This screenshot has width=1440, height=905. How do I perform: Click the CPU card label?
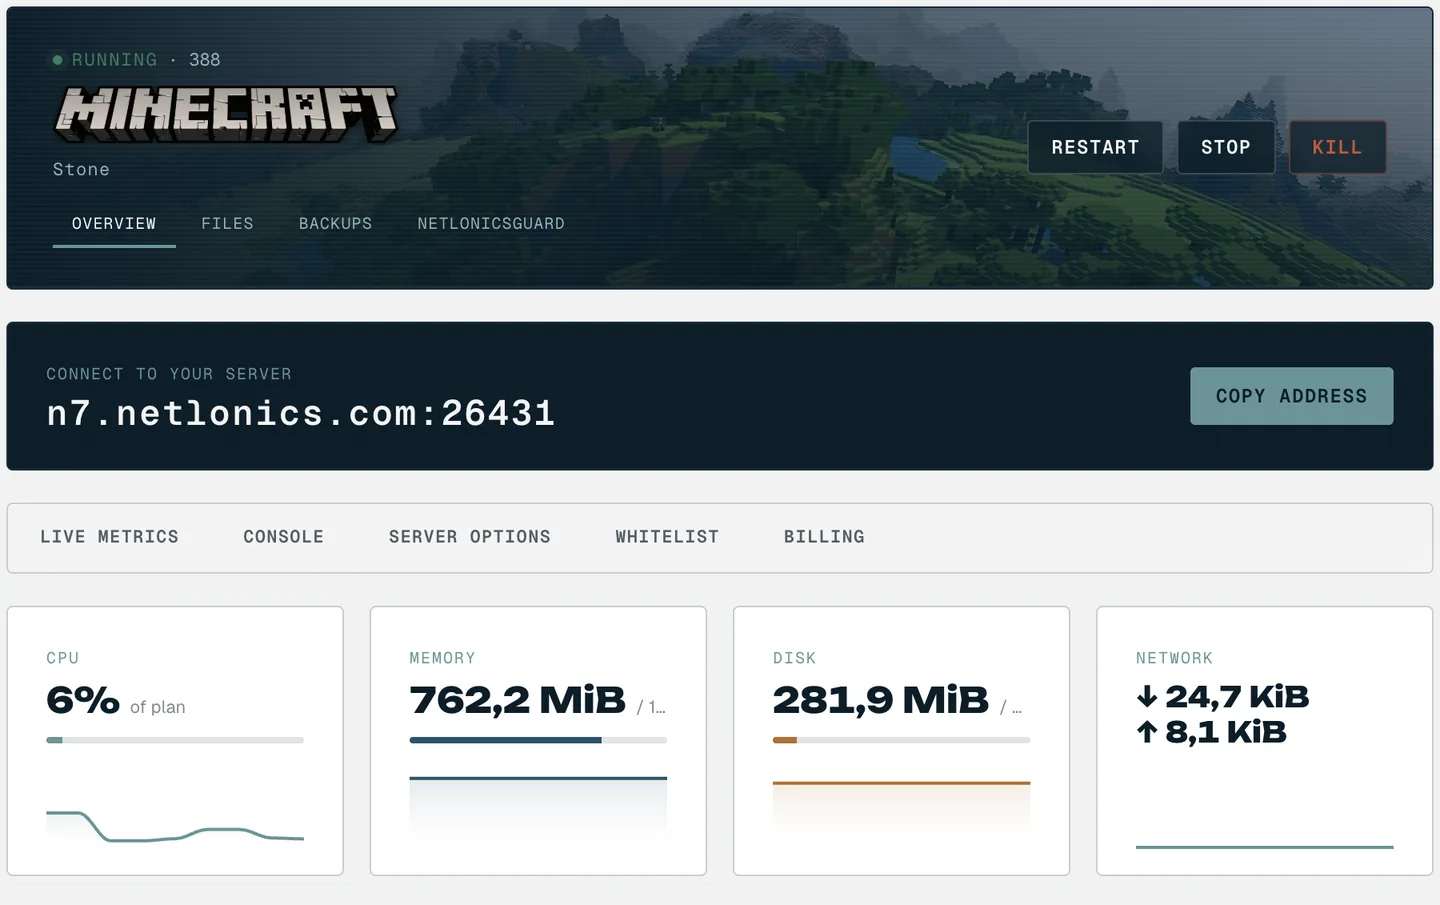pyautogui.click(x=62, y=658)
